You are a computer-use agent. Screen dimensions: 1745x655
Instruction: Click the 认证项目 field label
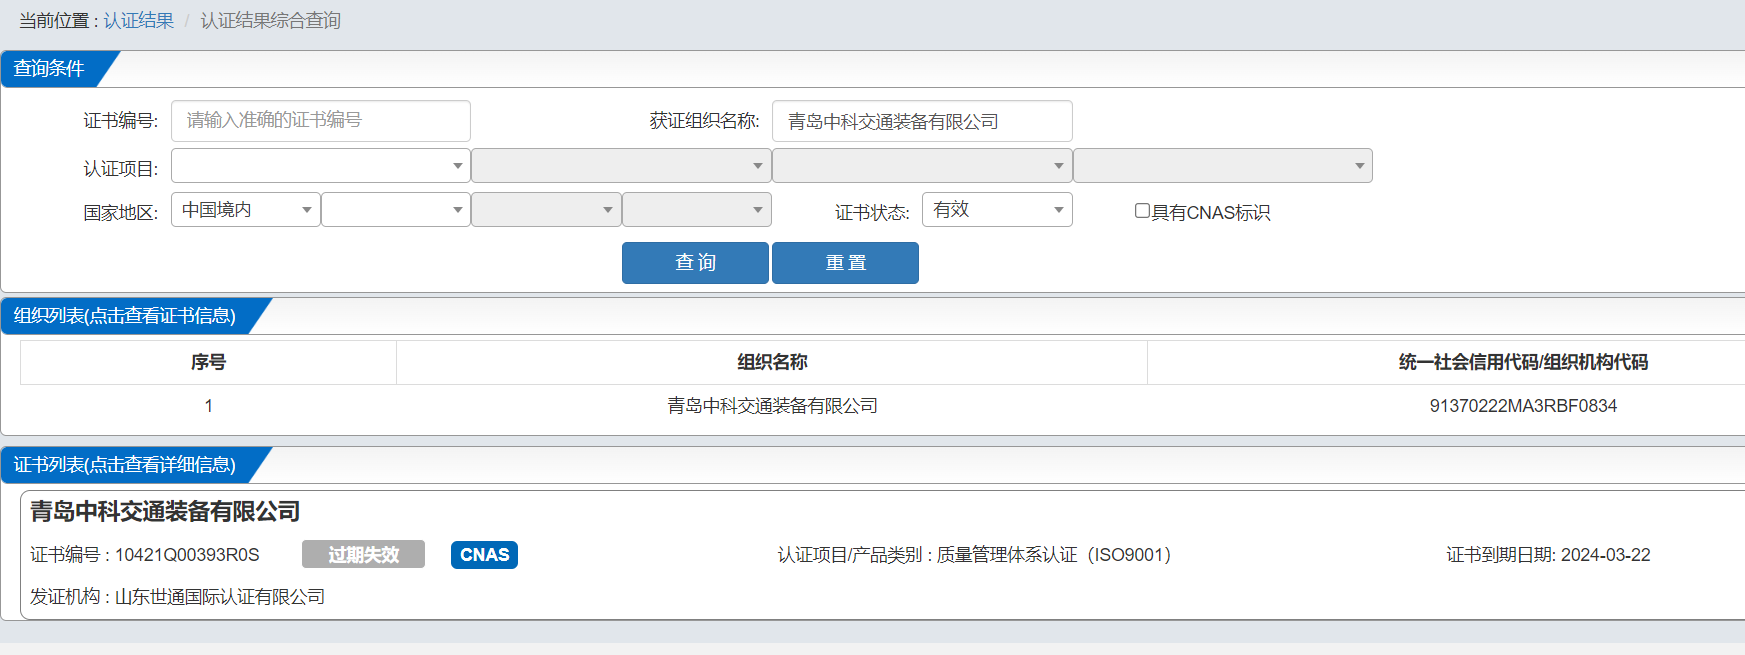[120, 169]
